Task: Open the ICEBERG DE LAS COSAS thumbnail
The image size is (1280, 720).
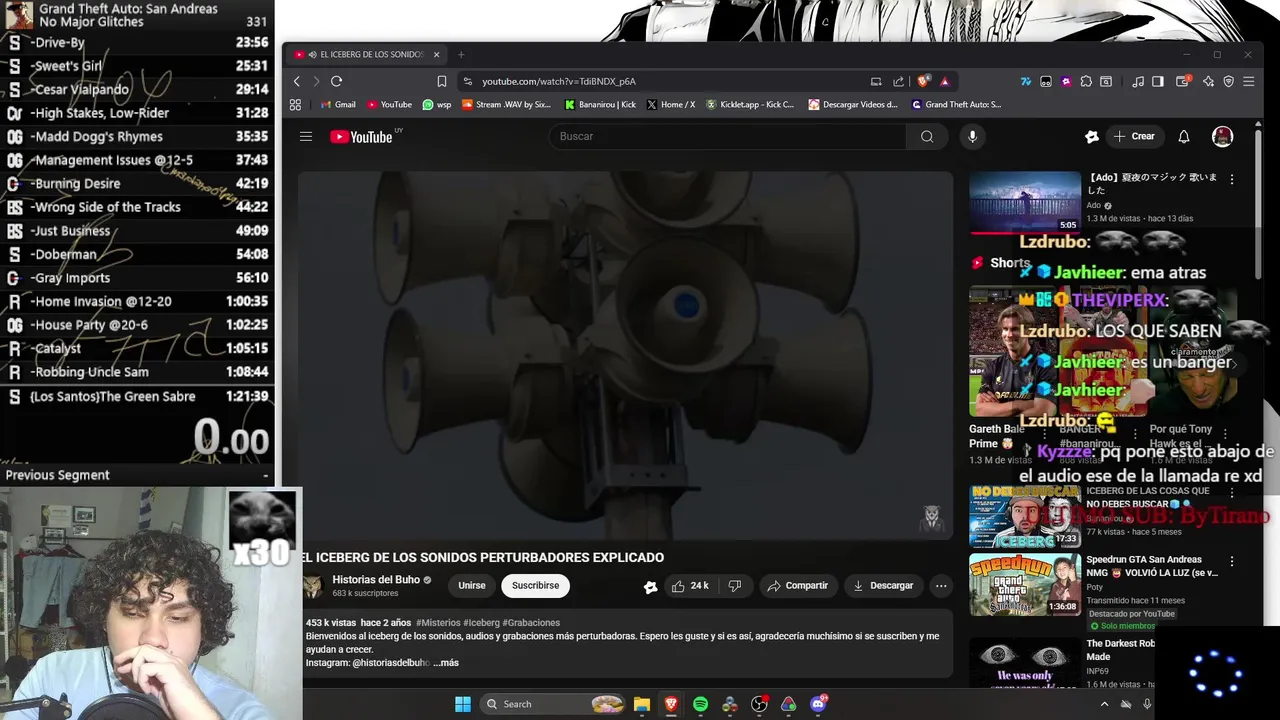Action: (x=1025, y=516)
